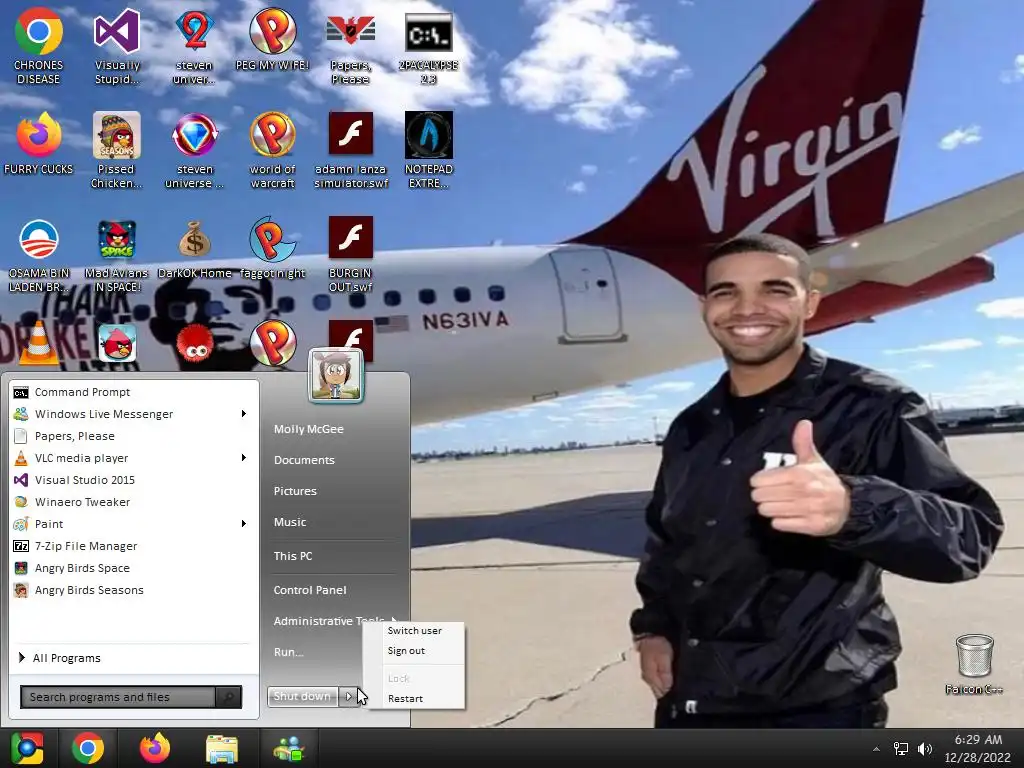
Task: Start Angry Birds Seasons from Start menu
Action: [x=134, y=590]
